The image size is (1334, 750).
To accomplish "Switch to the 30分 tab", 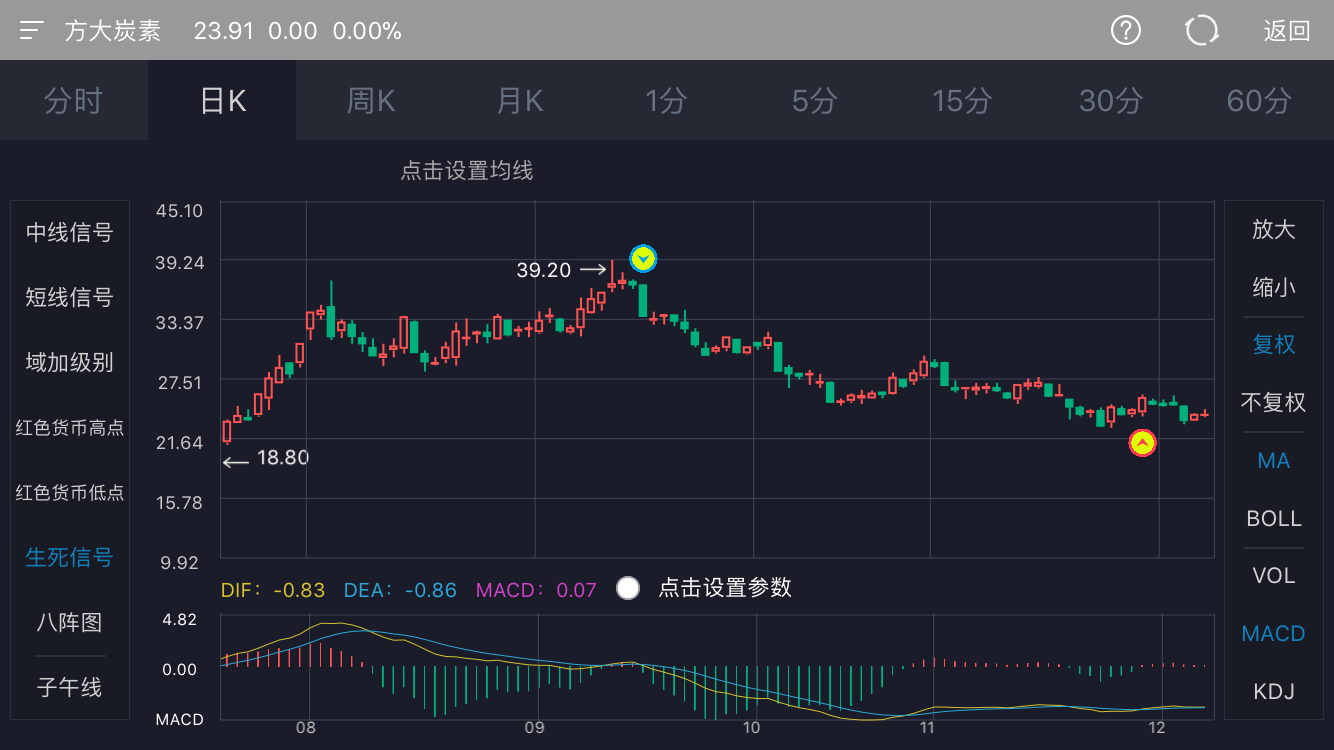I will click(1111, 100).
